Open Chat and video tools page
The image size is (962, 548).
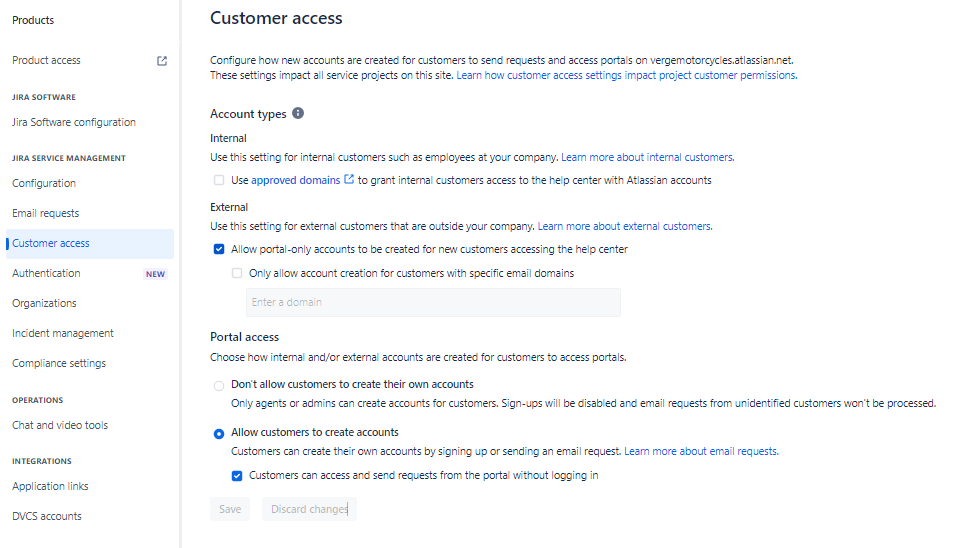point(60,425)
